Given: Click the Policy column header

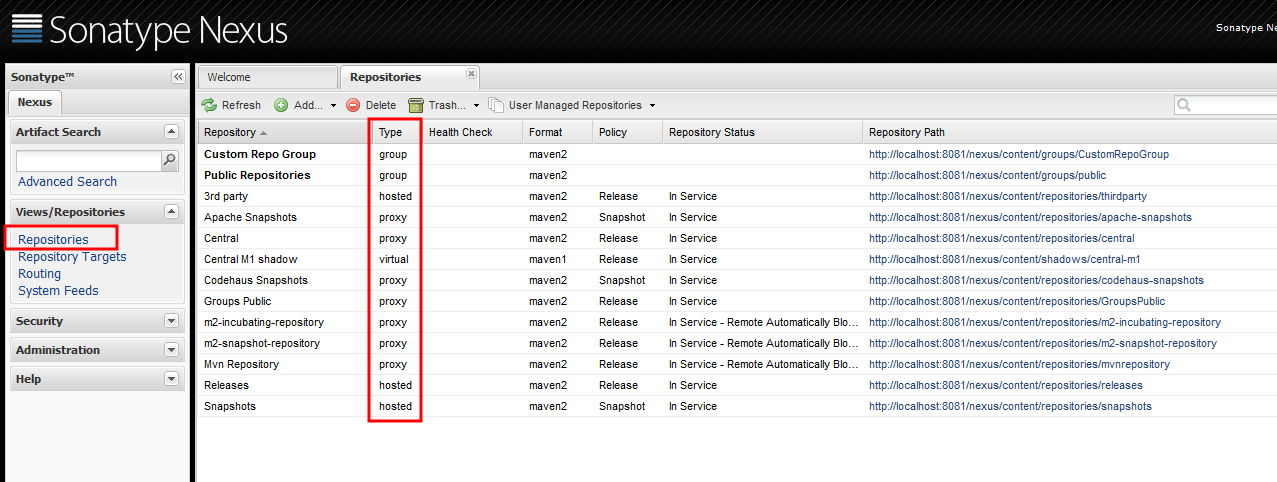Looking at the screenshot, I should pos(627,132).
